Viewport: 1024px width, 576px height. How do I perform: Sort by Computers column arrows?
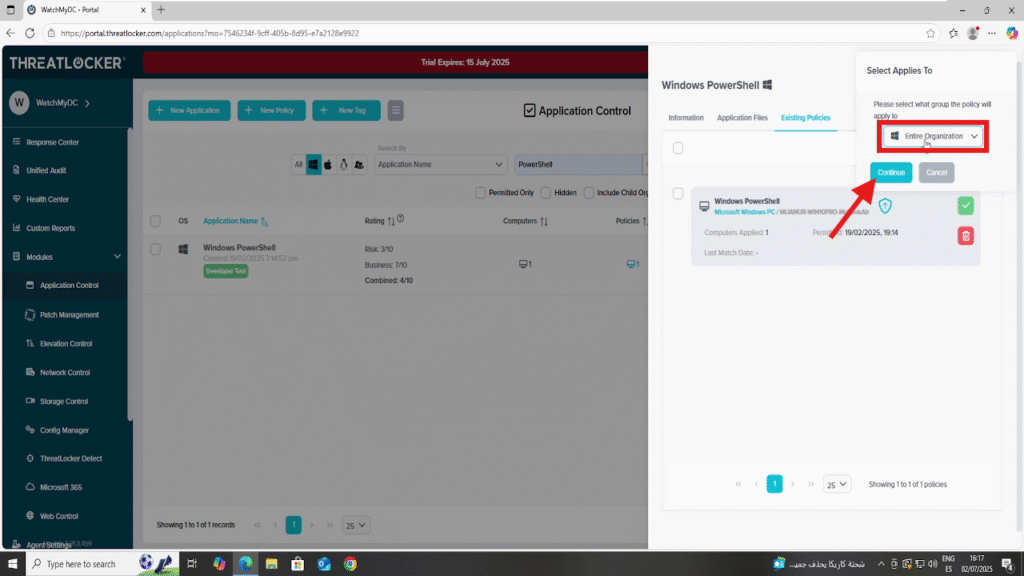(543, 221)
